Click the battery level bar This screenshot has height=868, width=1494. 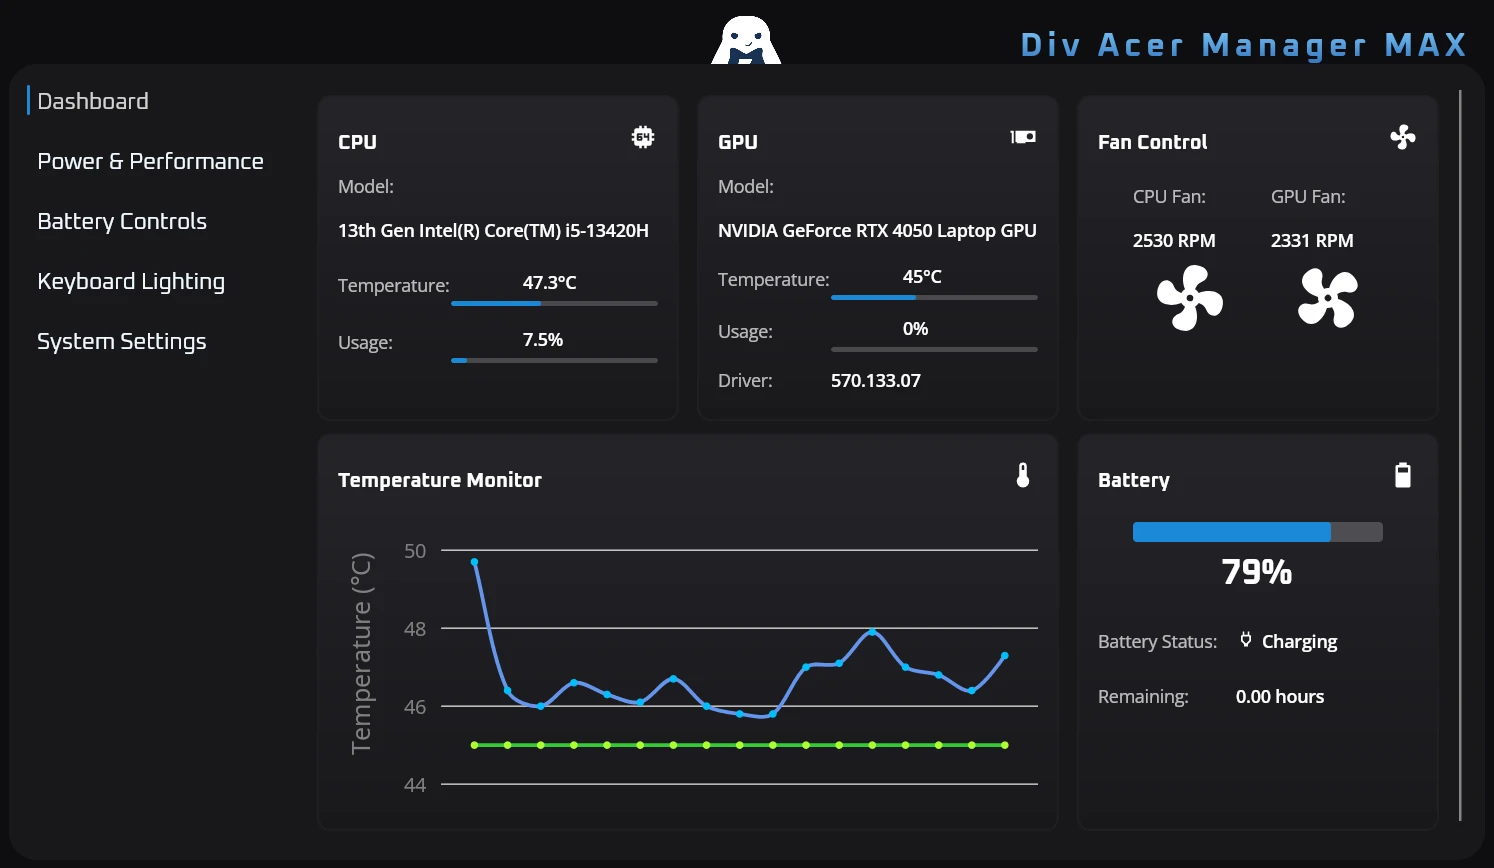click(1258, 532)
